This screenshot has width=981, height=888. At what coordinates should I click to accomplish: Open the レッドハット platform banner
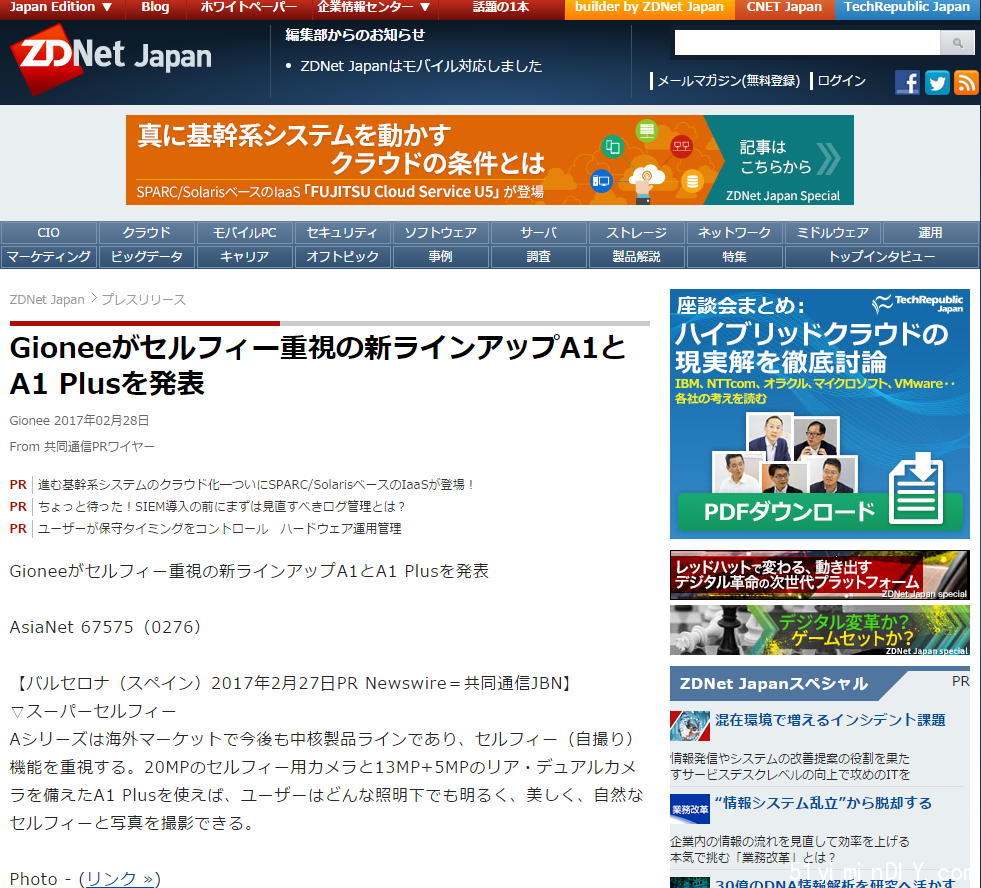(x=820, y=575)
